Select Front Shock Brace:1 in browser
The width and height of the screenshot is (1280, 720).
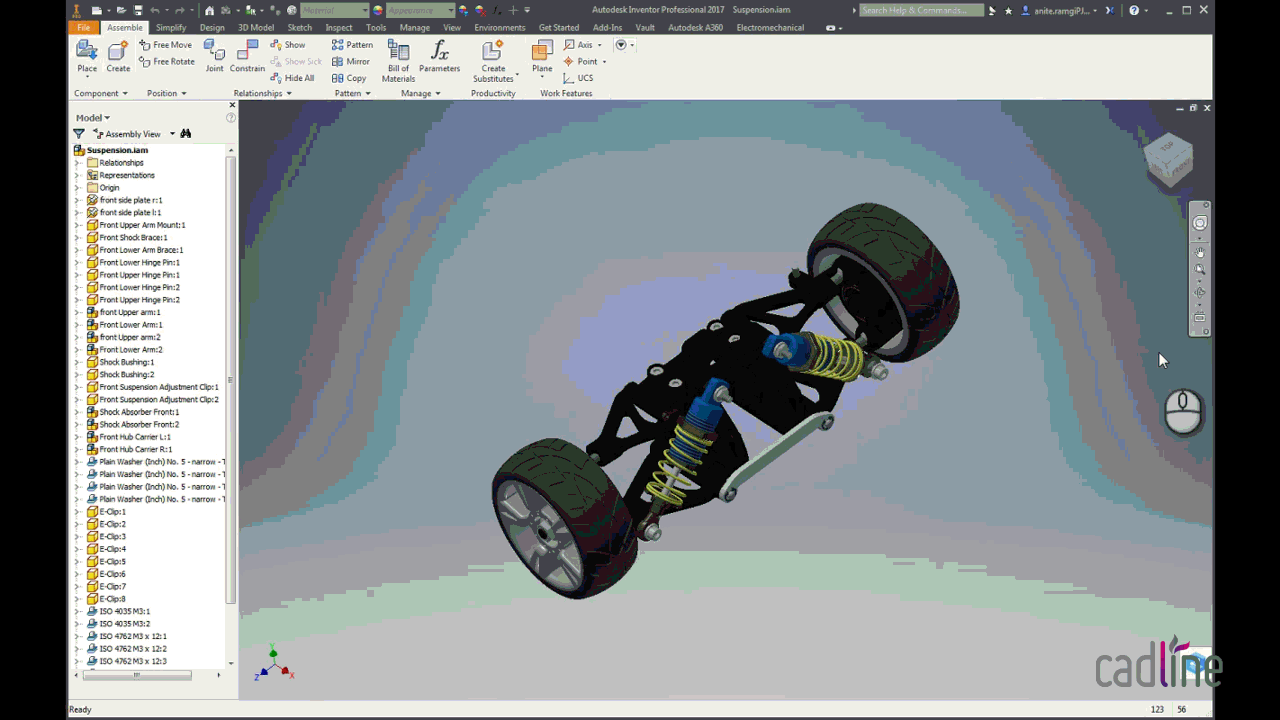pyautogui.click(x=133, y=238)
